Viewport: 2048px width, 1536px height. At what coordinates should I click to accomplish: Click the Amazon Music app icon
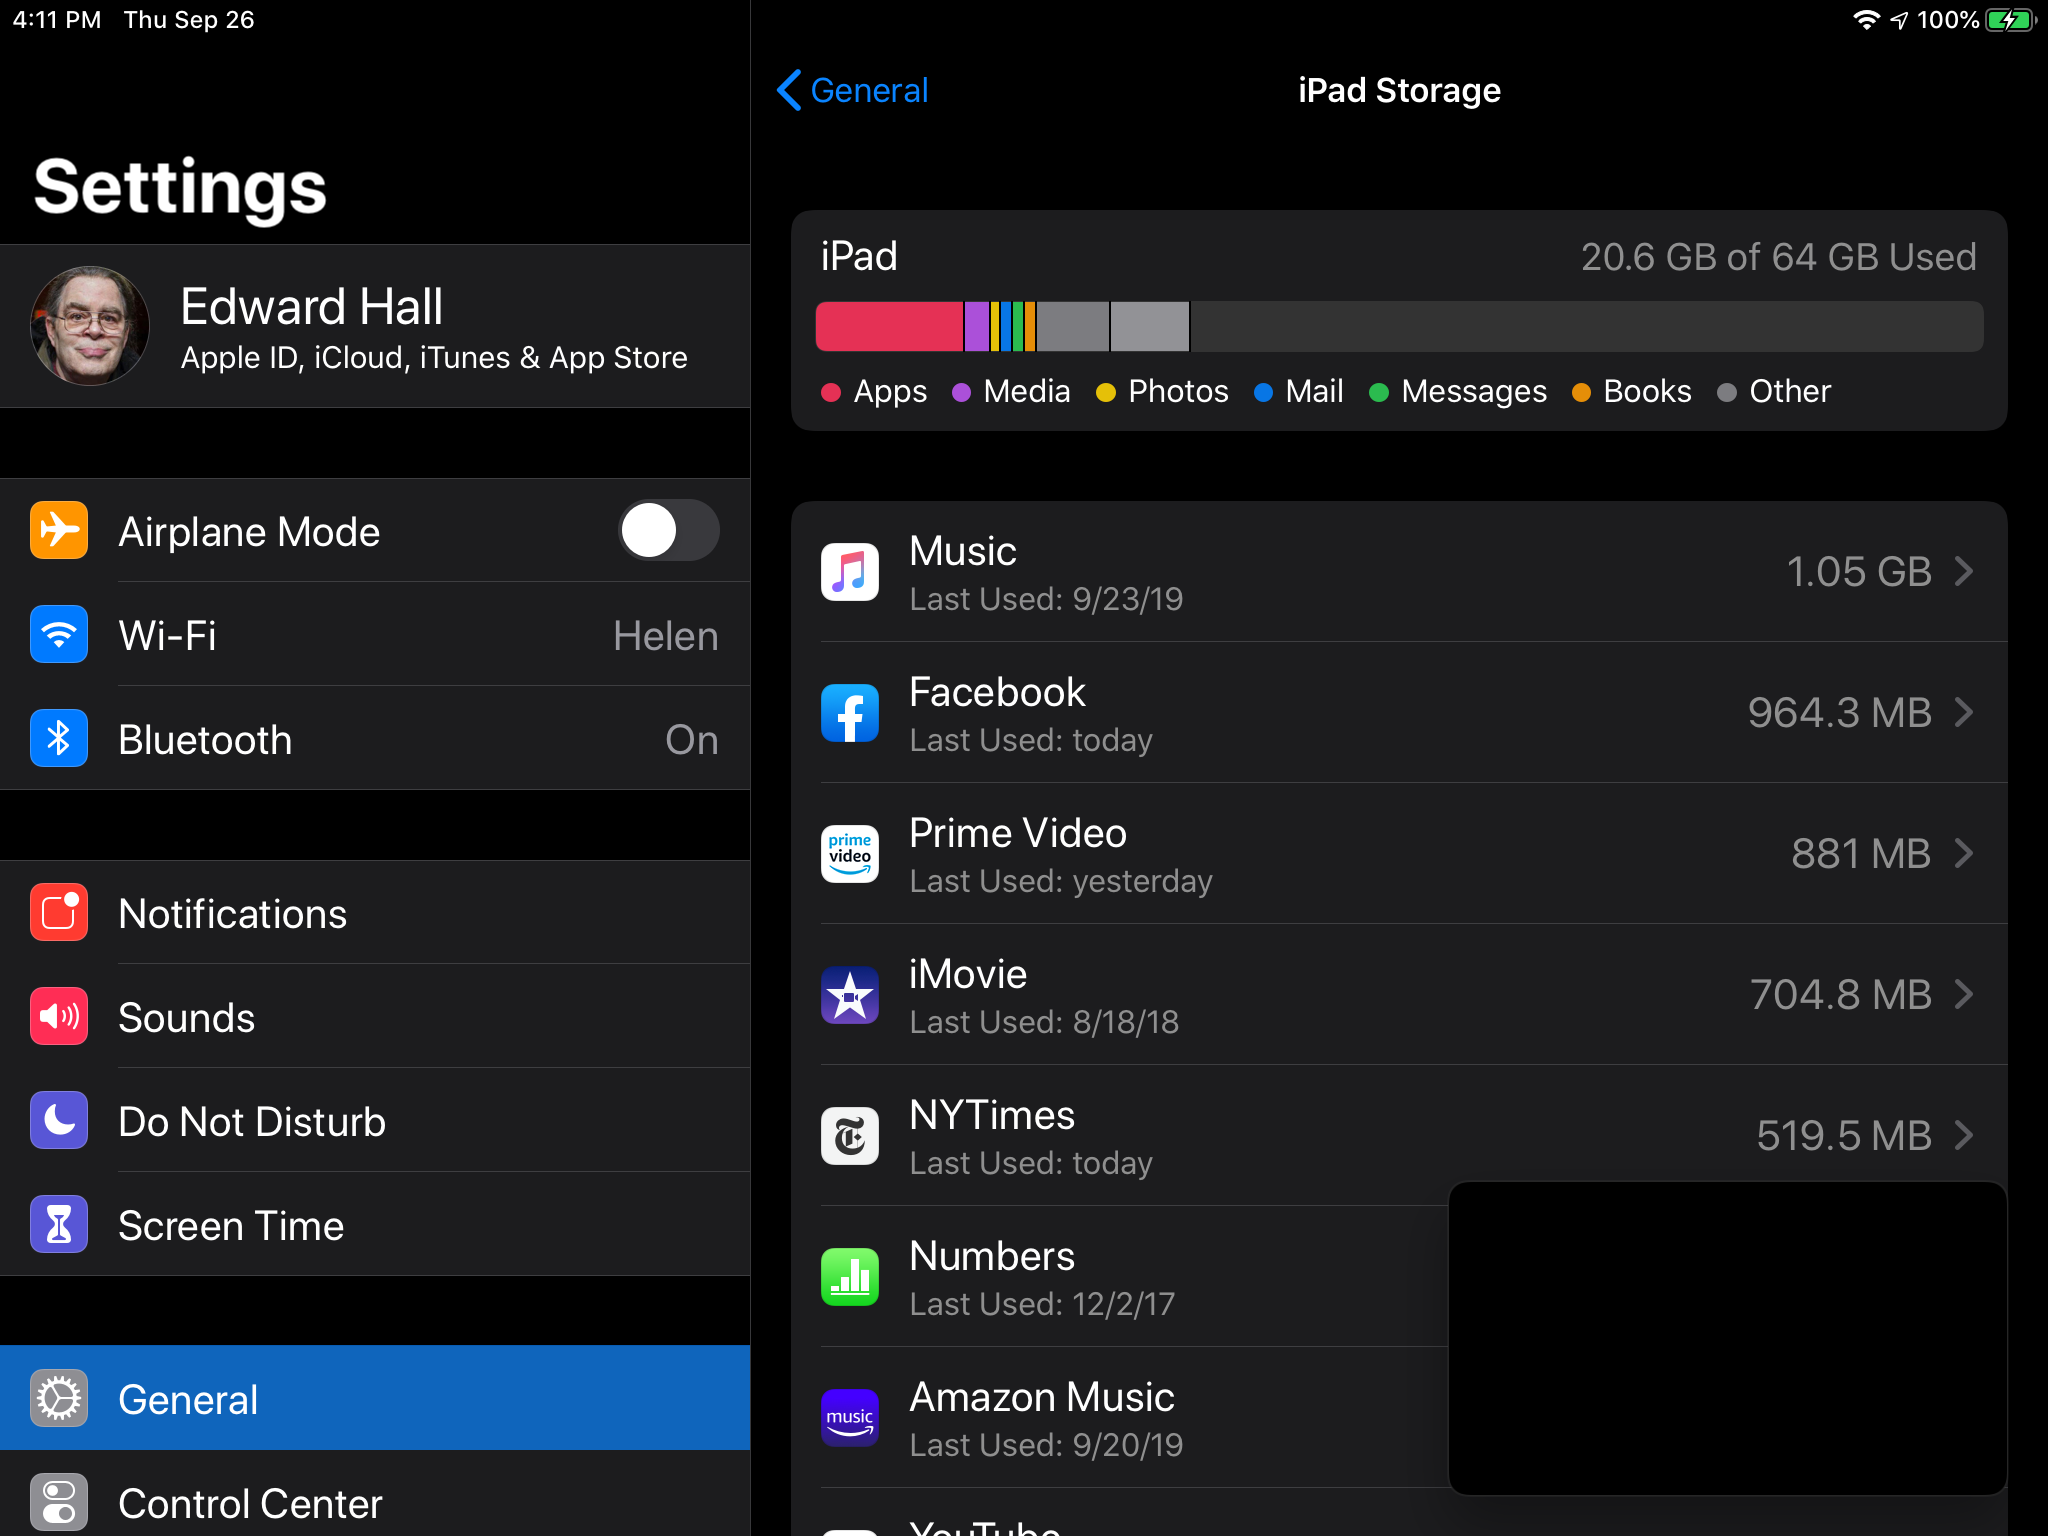(849, 1418)
